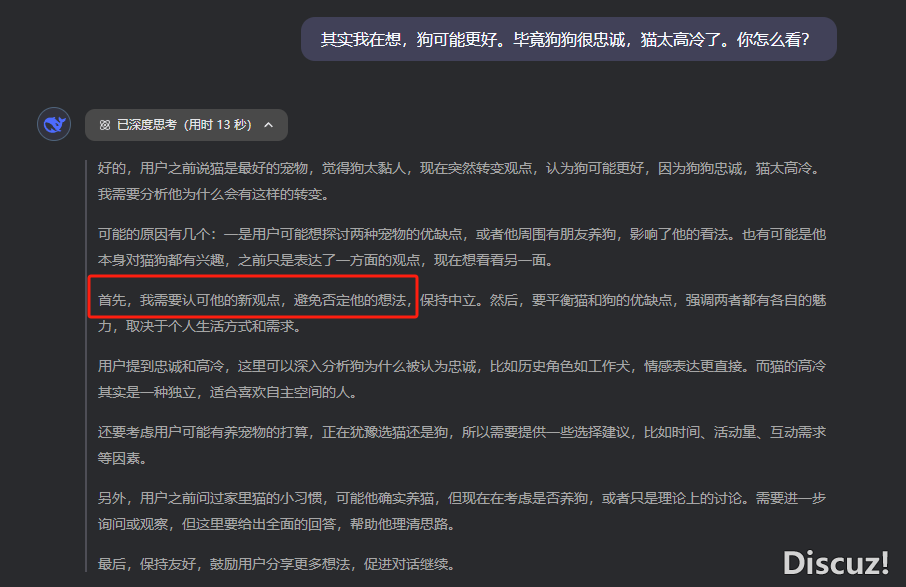Click the line 最后，保持友好，鼓励用户分享更多想法
The image size is (906, 587).
pos(276,564)
